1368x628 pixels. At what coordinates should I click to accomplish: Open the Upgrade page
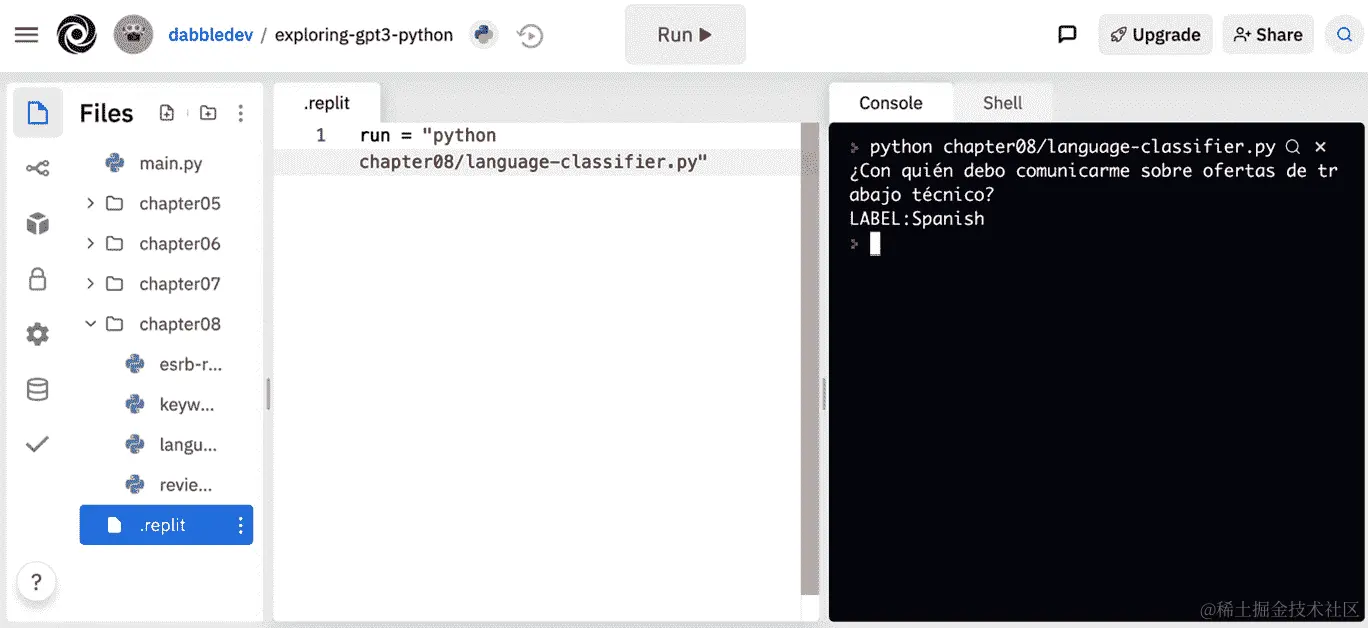coord(1155,34)
